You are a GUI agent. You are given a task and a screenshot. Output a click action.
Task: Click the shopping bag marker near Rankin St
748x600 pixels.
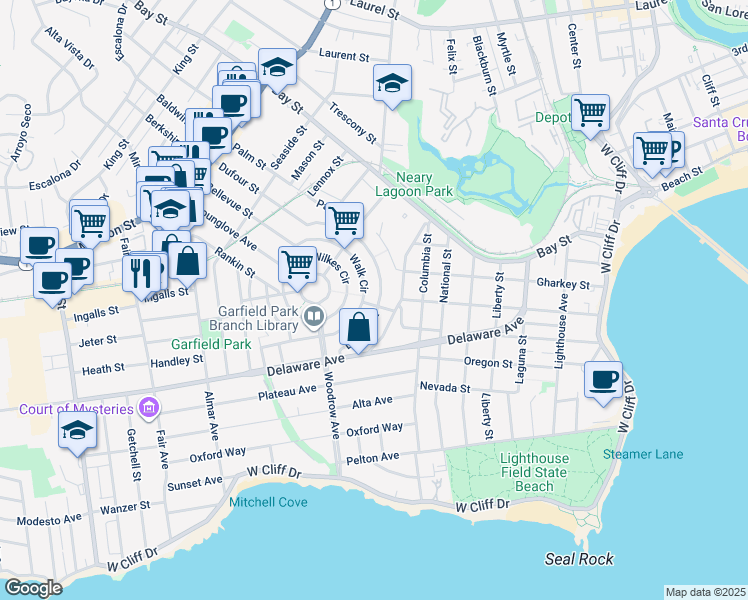point(187,261)
